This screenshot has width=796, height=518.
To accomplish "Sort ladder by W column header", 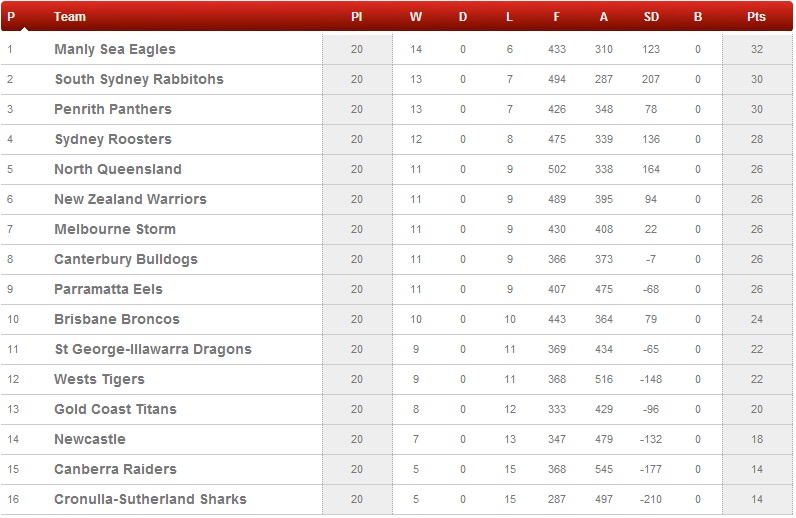I will (x=416, y=17).
